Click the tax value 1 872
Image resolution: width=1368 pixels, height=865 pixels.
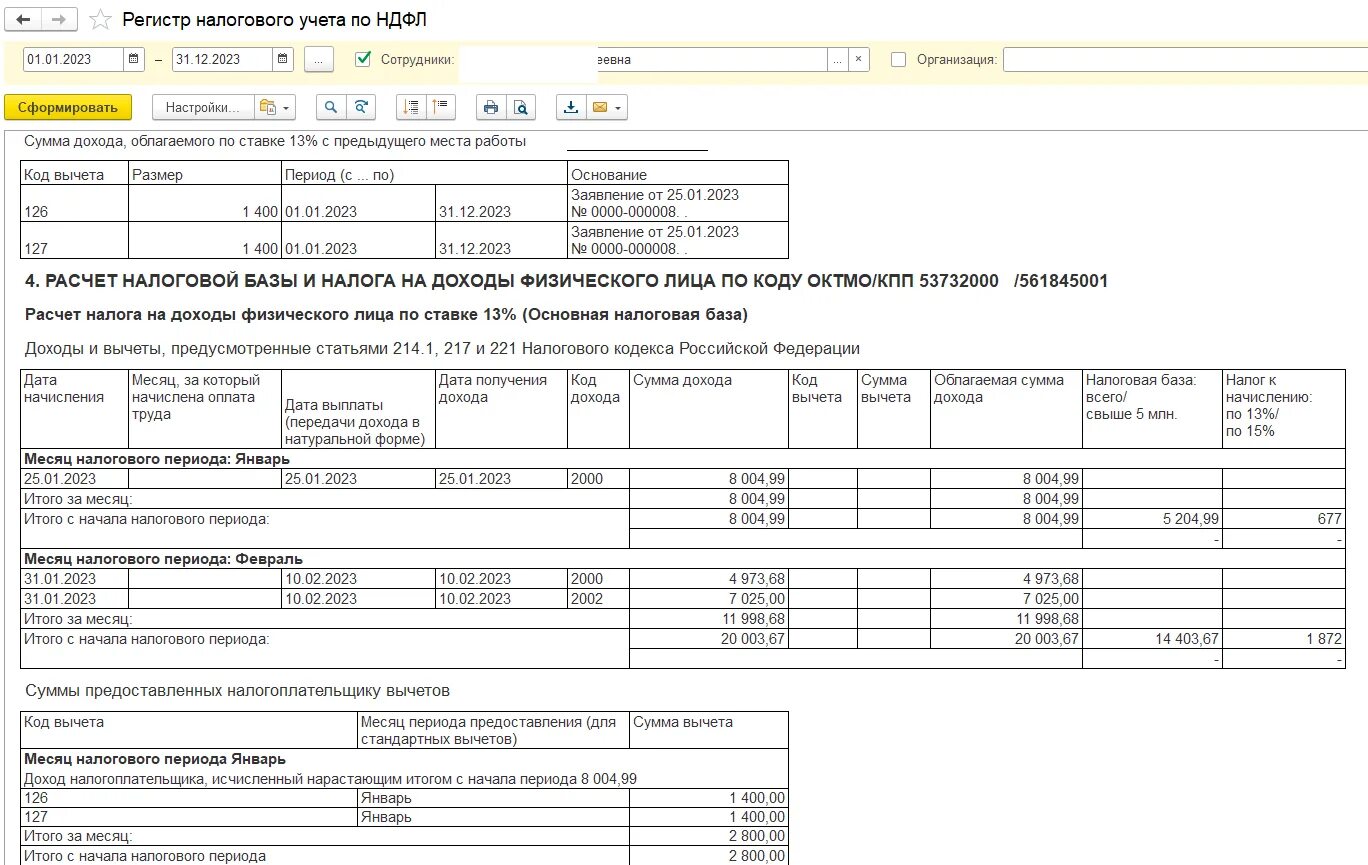pyautogui.click(x=1284, y=639)
